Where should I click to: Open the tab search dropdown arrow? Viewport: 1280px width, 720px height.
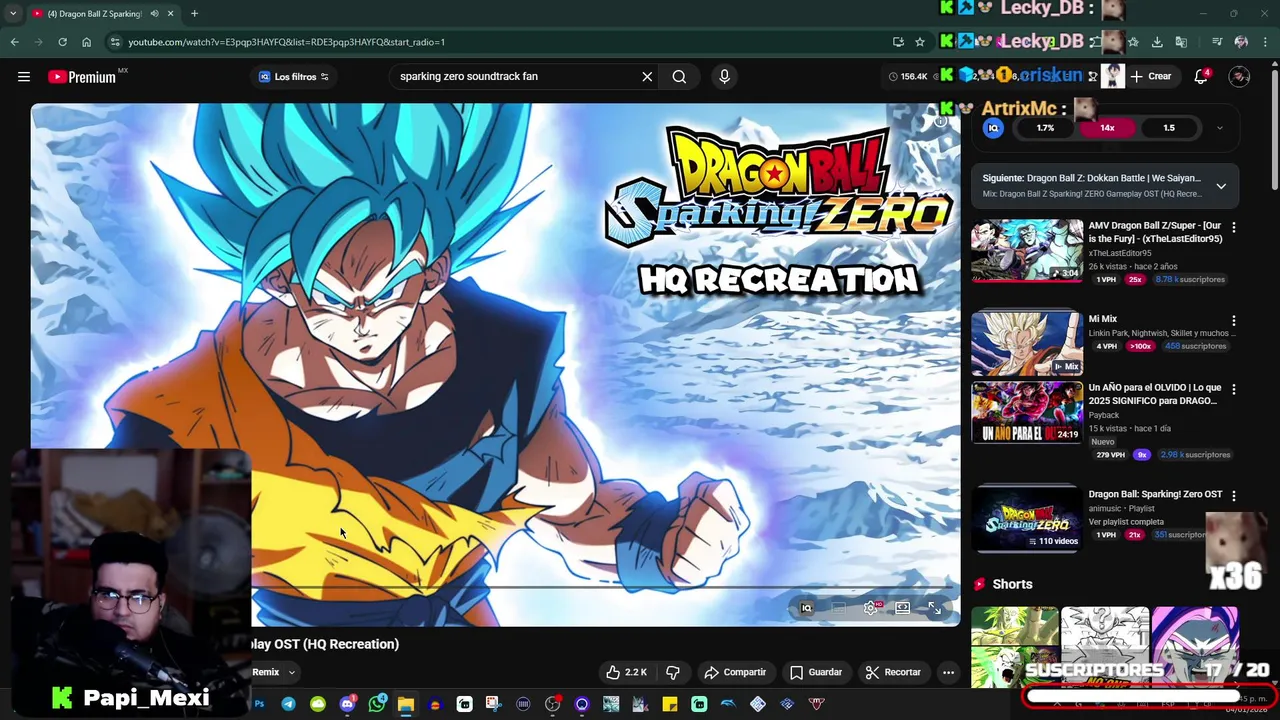(12, 13)
